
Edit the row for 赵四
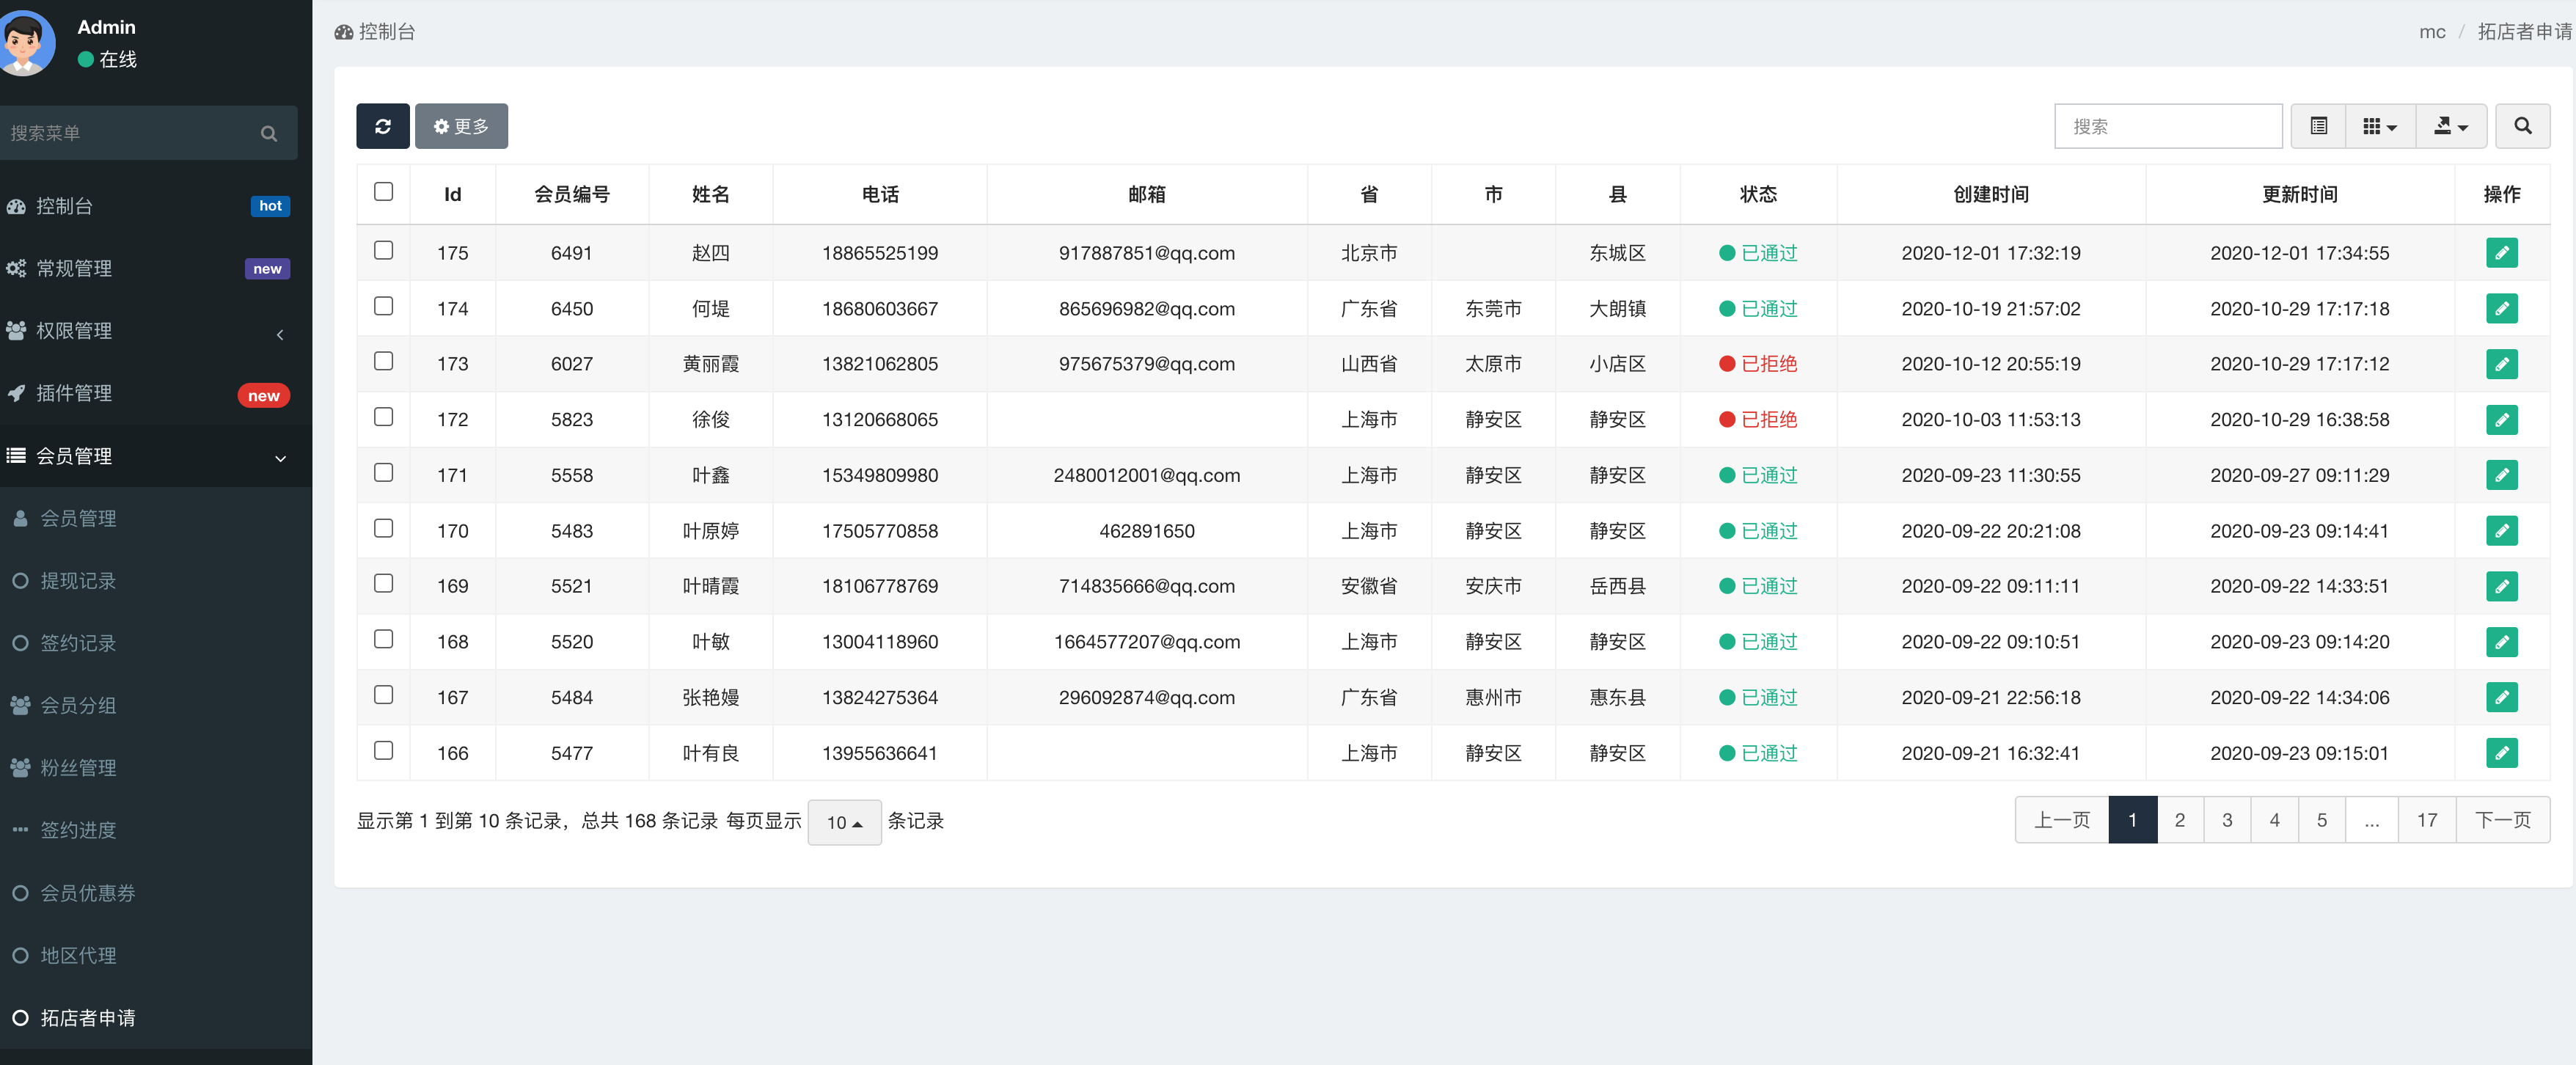(2501, 253)
